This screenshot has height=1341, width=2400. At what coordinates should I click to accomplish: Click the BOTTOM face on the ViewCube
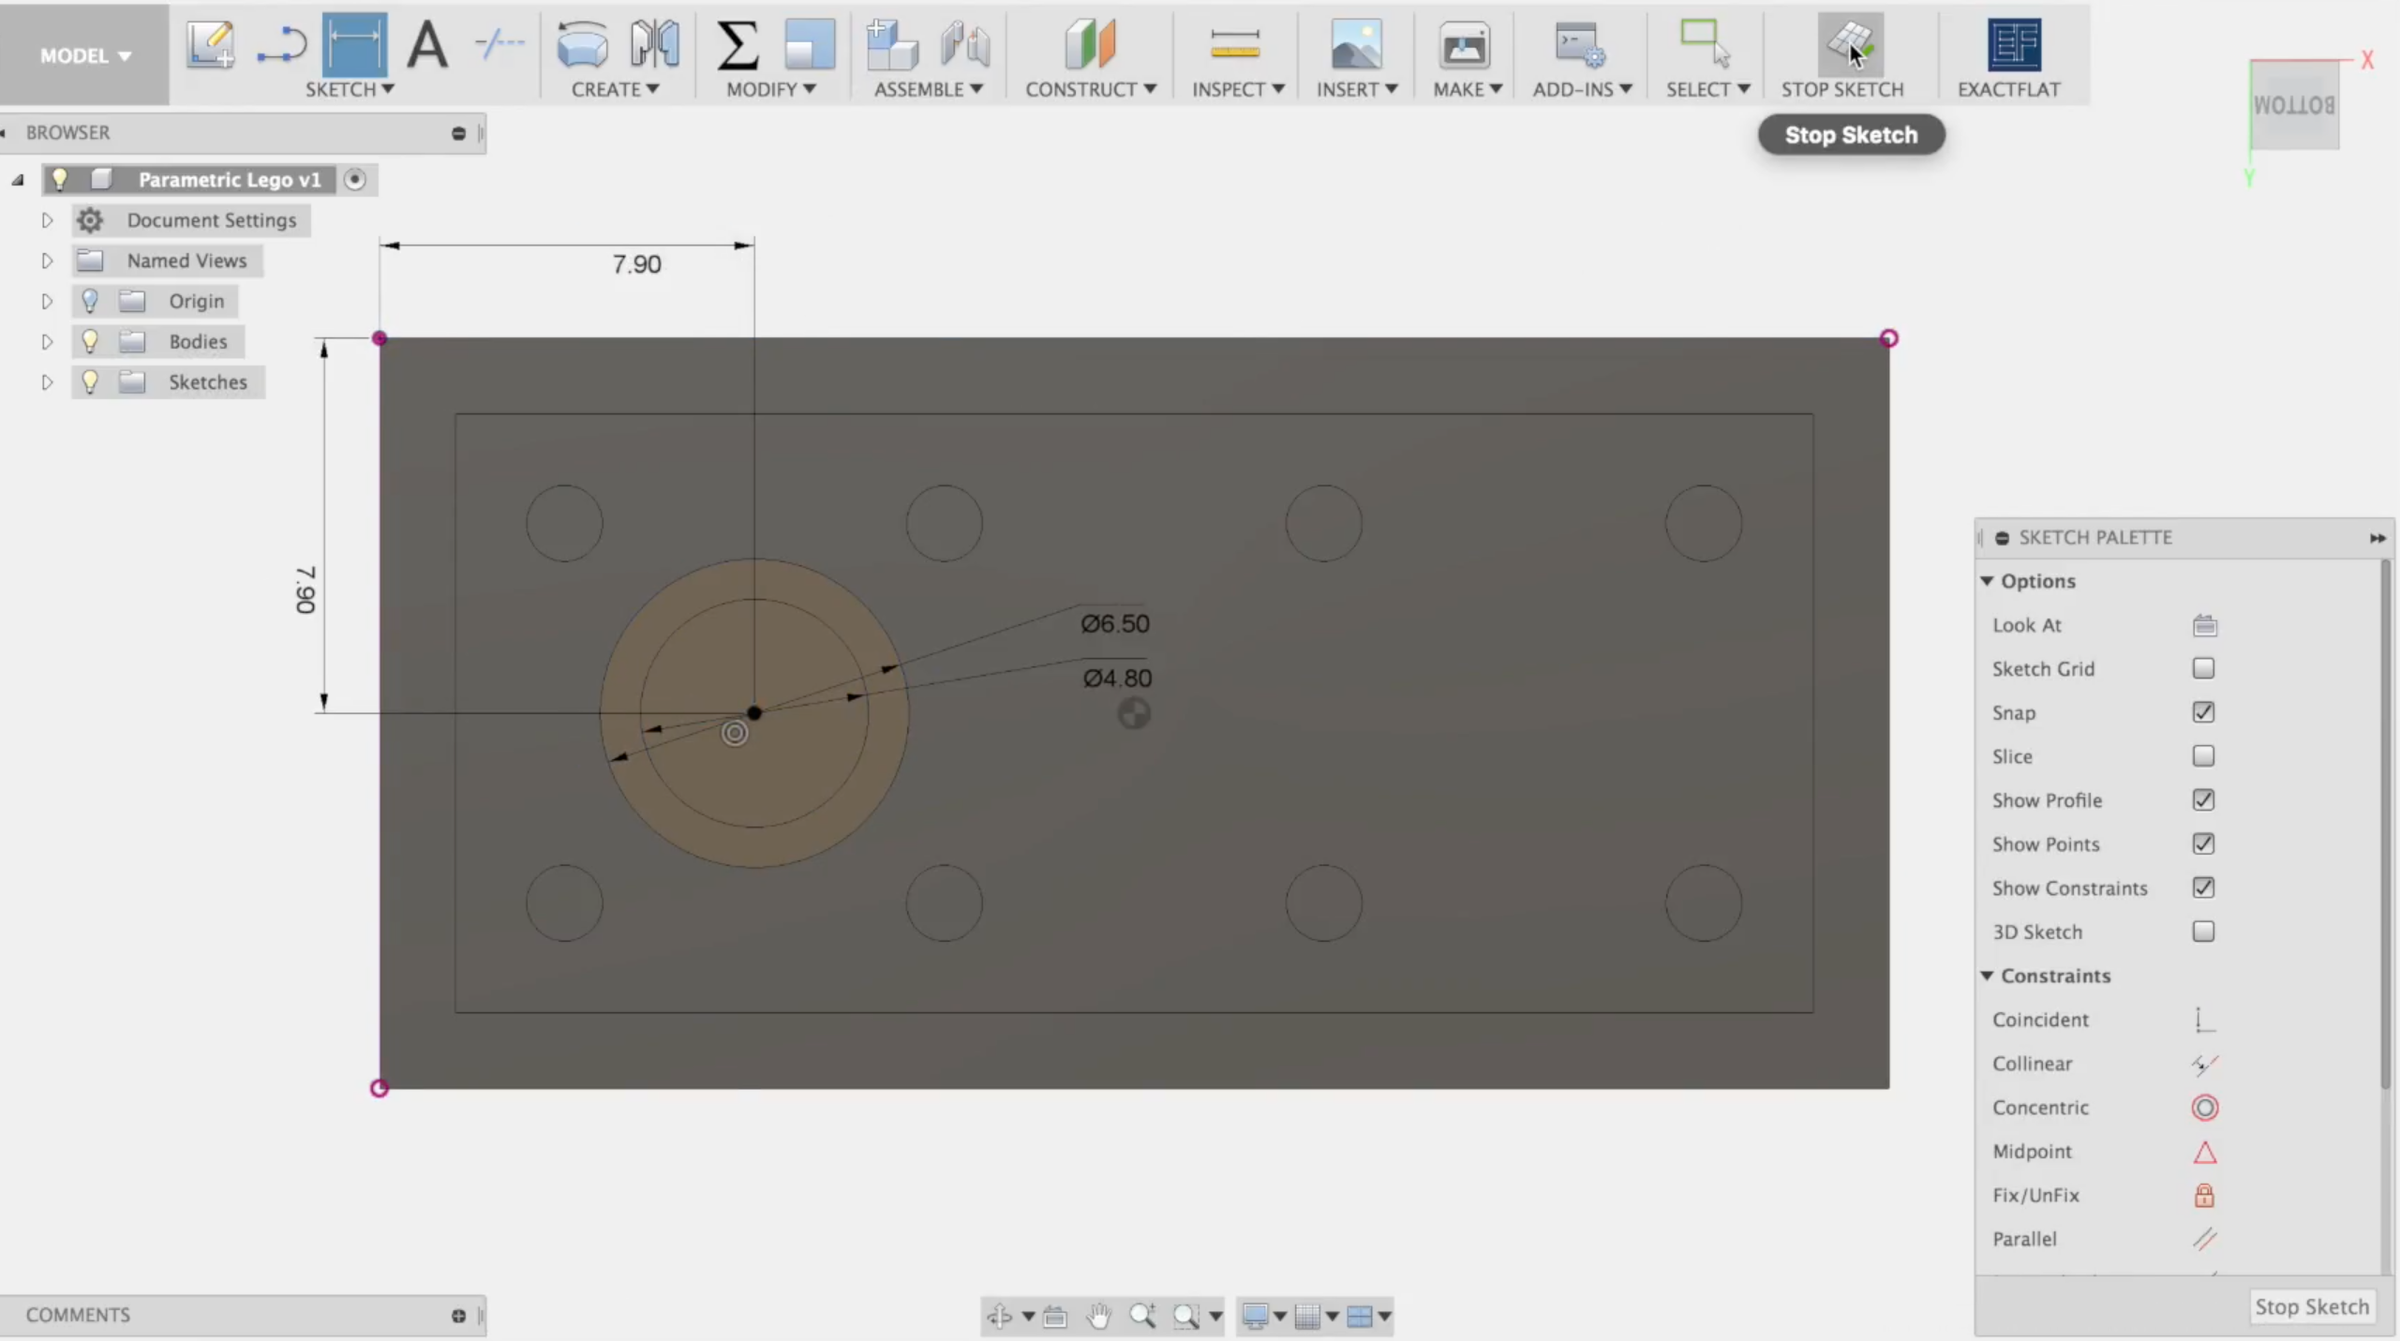click(2294, 105)
